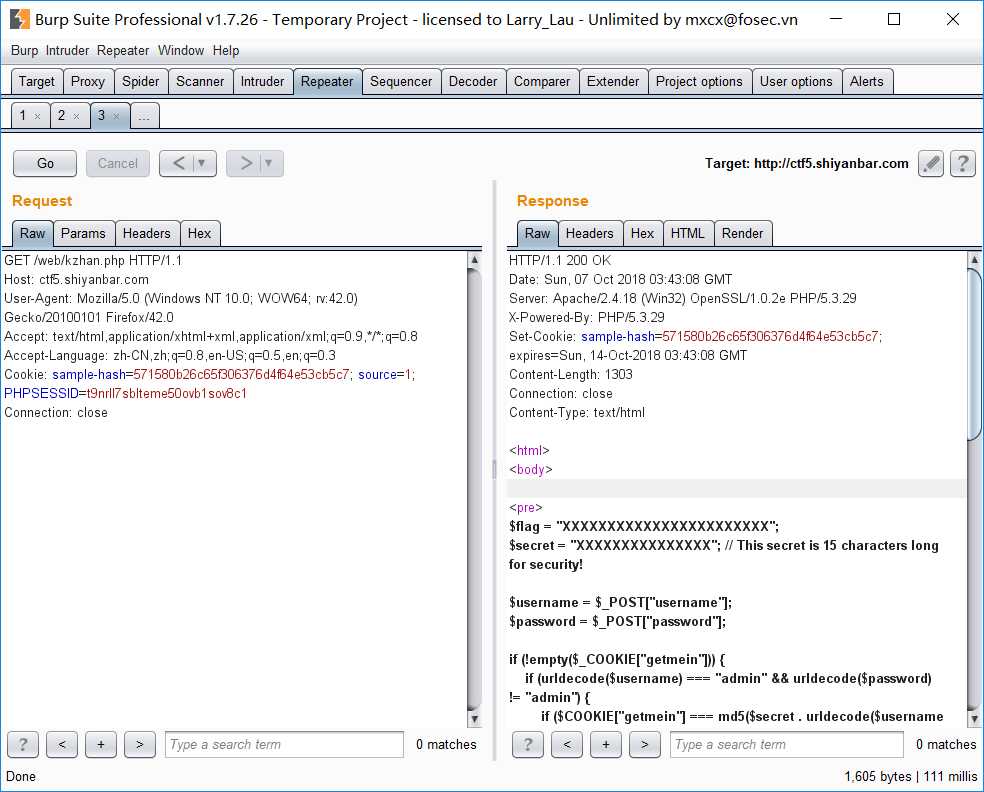Image resolution: width=984 pixels, height=792 pixels.
Task: Send the request with the Go button
Action: click(45, 163)
